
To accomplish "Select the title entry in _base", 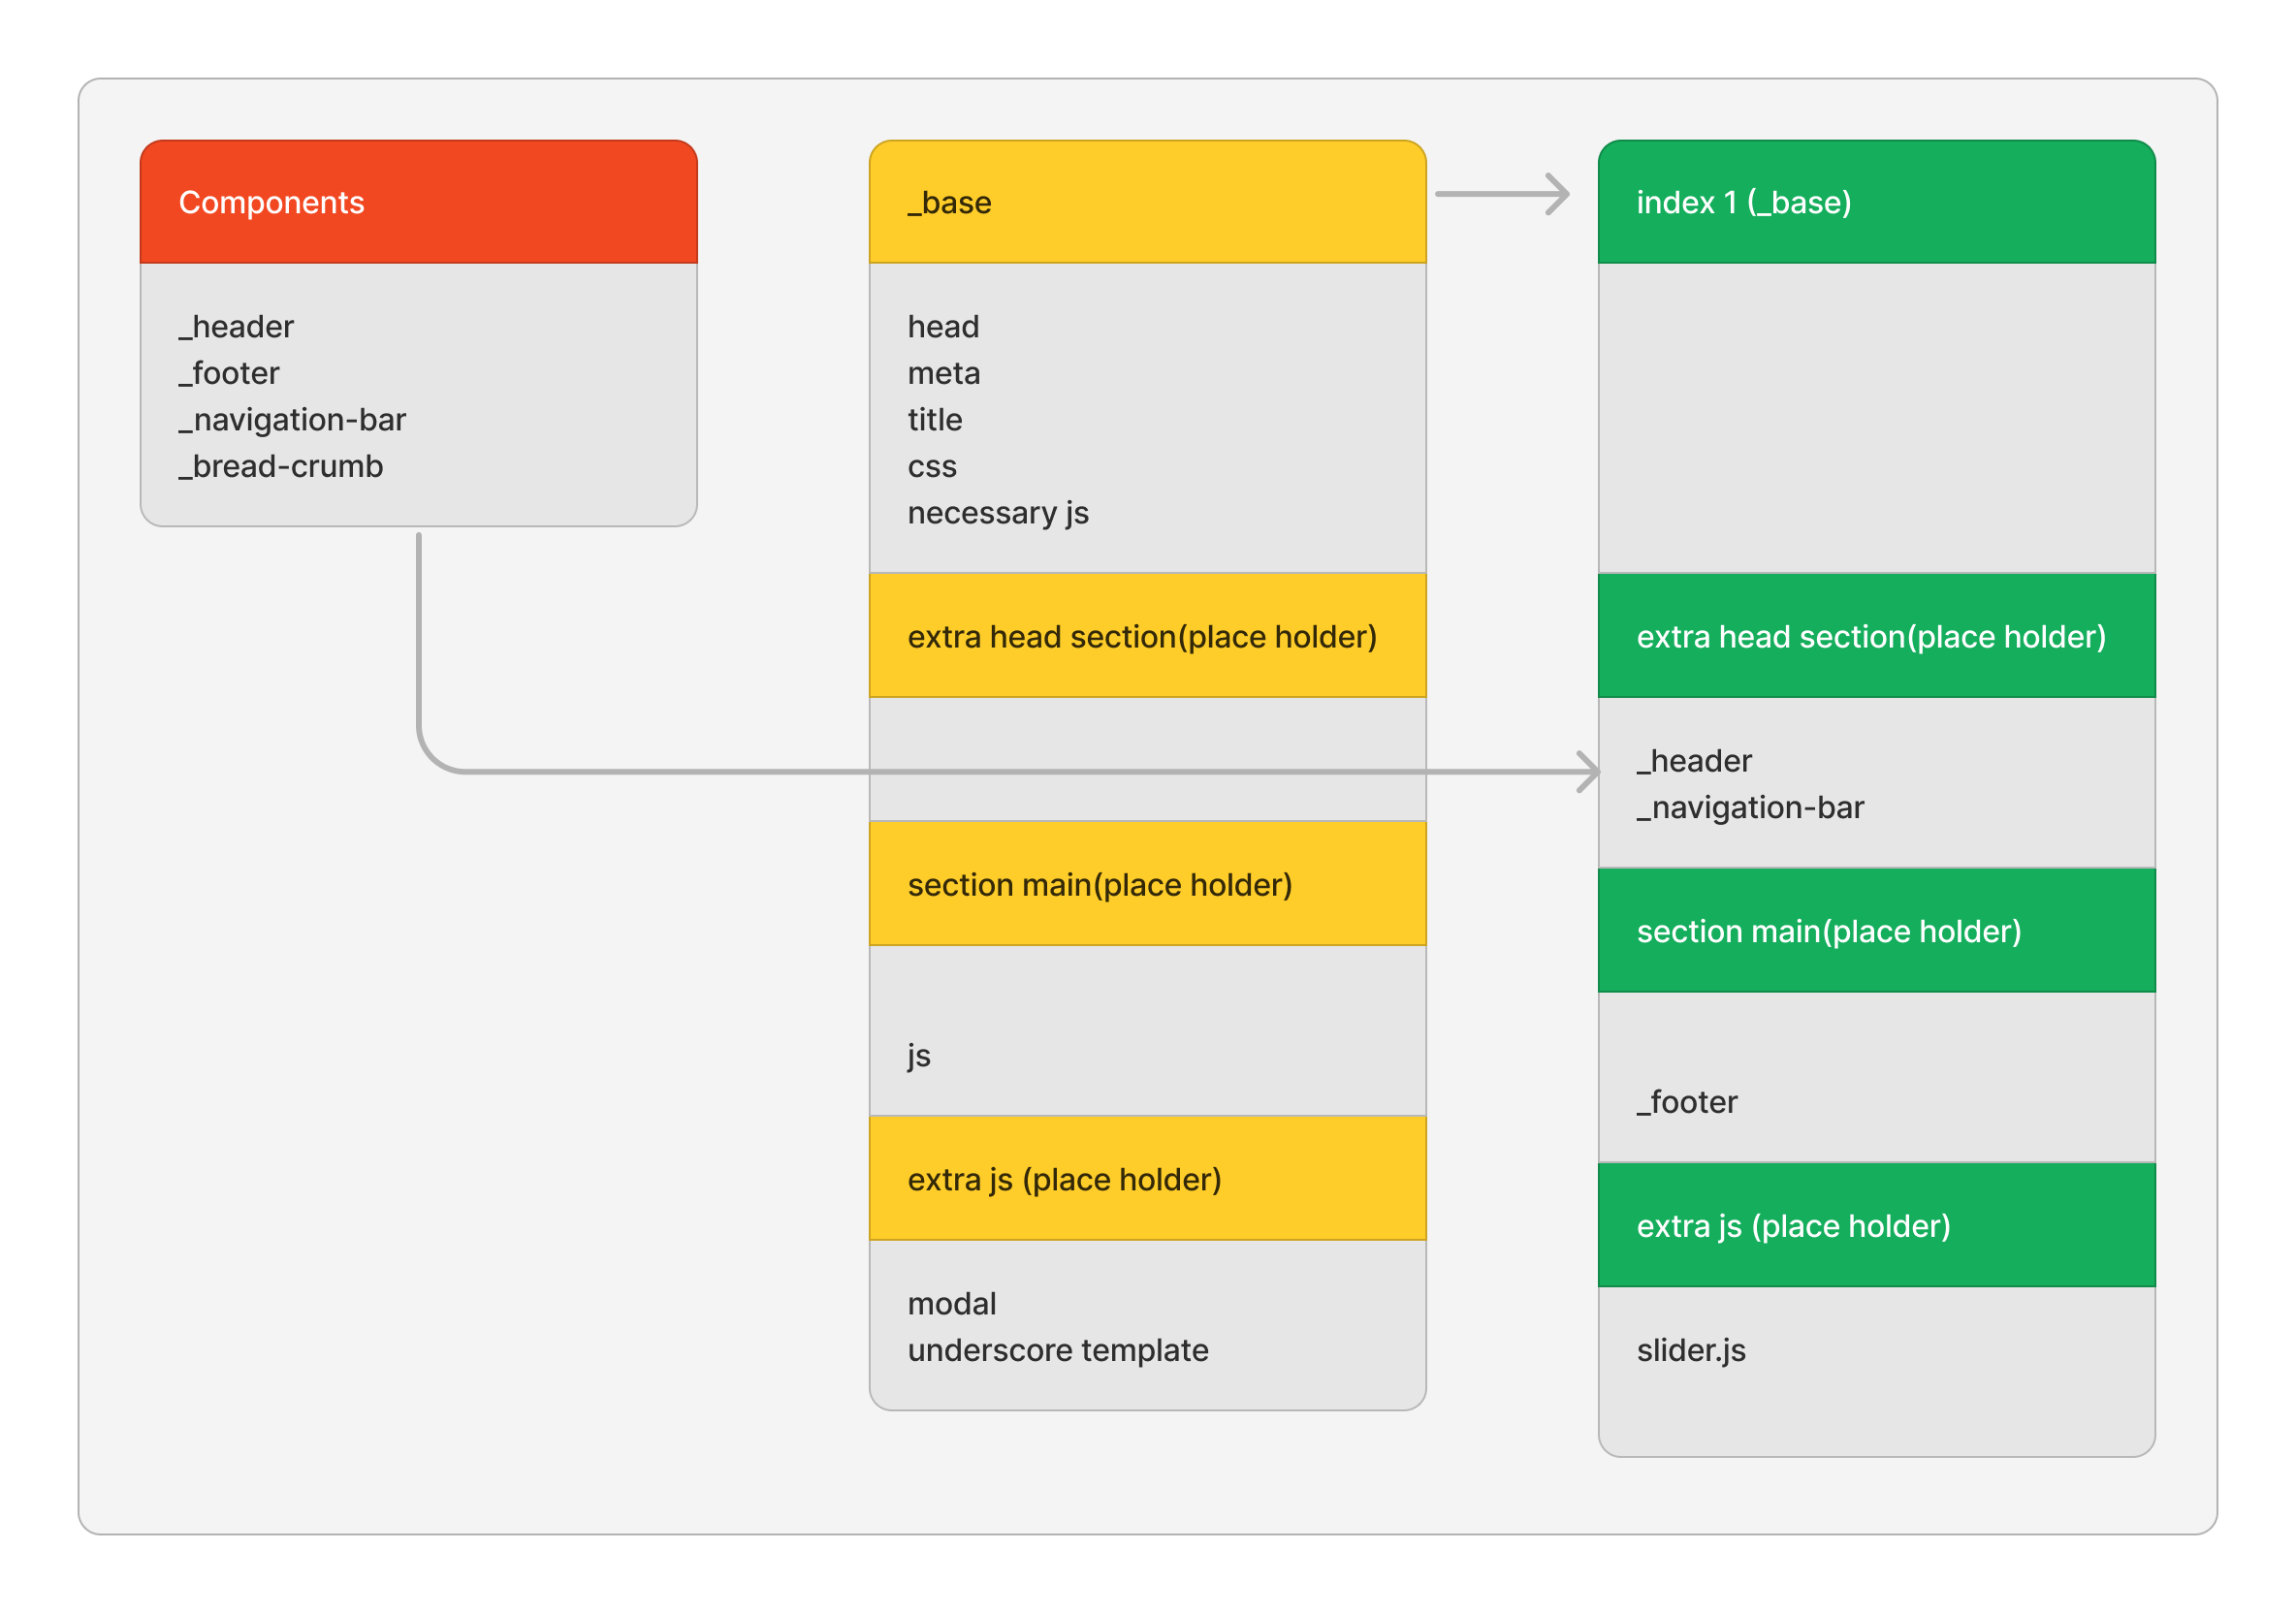I will [x=934, y=419].
